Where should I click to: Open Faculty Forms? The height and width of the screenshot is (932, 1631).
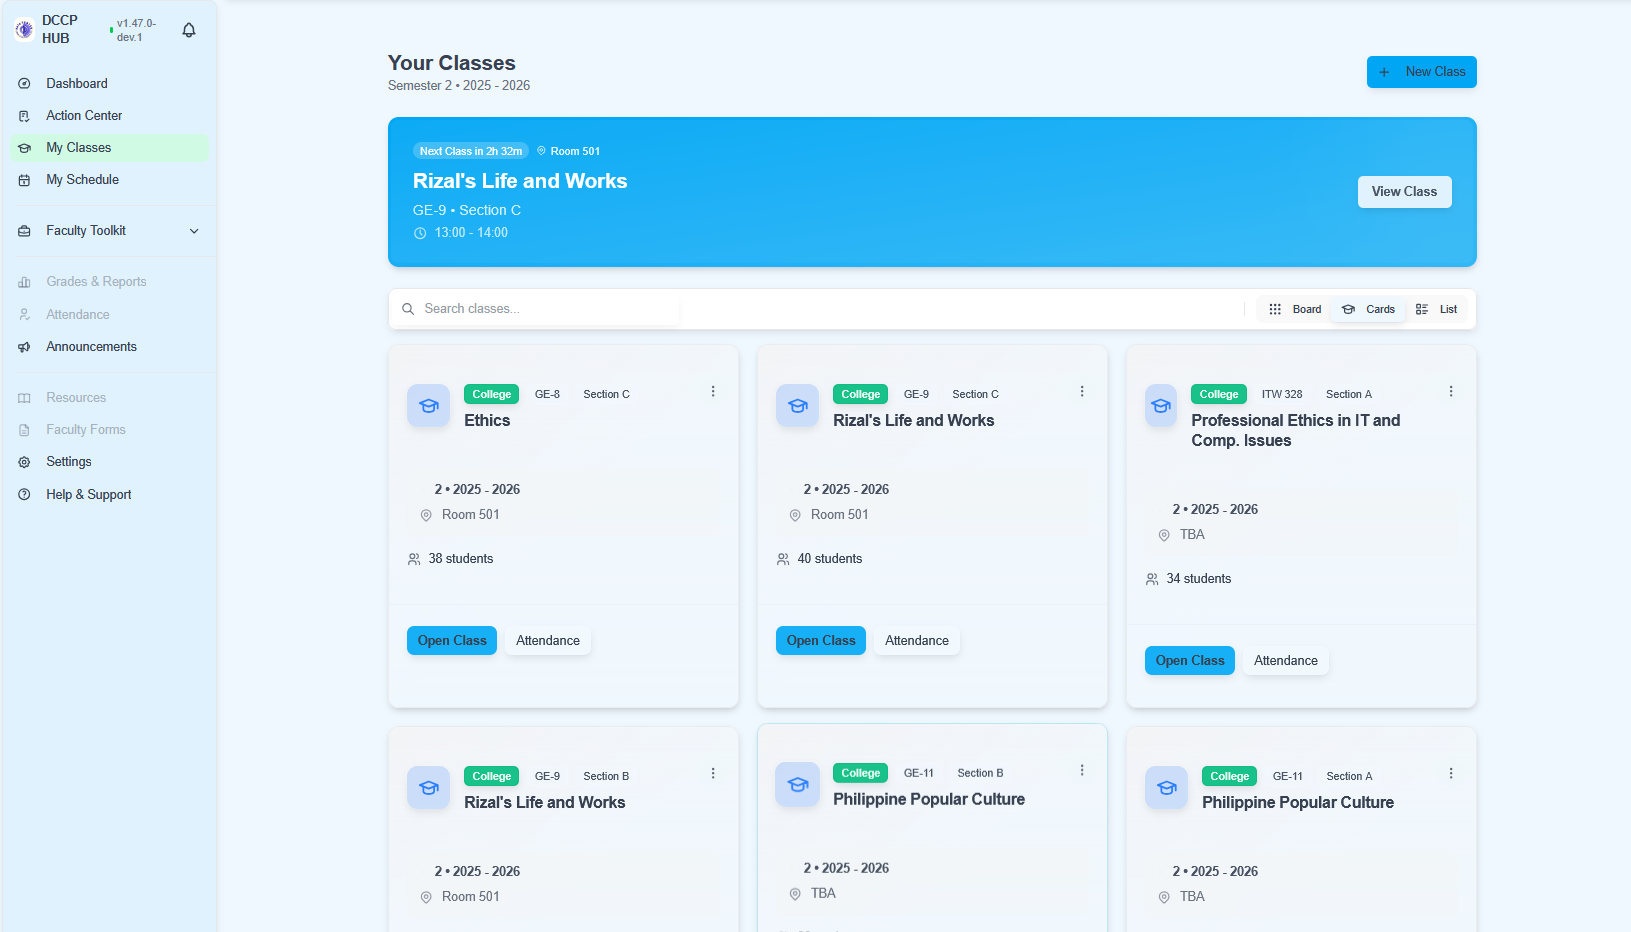tap(109, 430)
